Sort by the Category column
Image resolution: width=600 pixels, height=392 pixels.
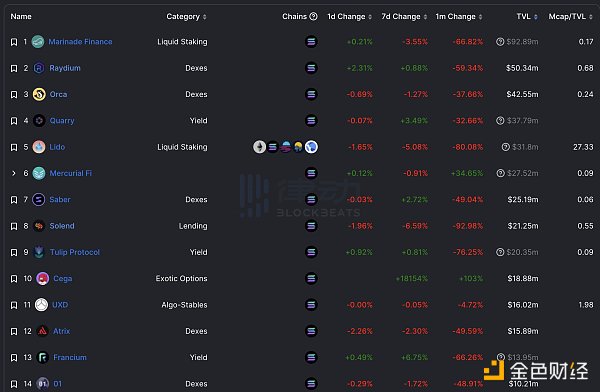click(186, 16)
